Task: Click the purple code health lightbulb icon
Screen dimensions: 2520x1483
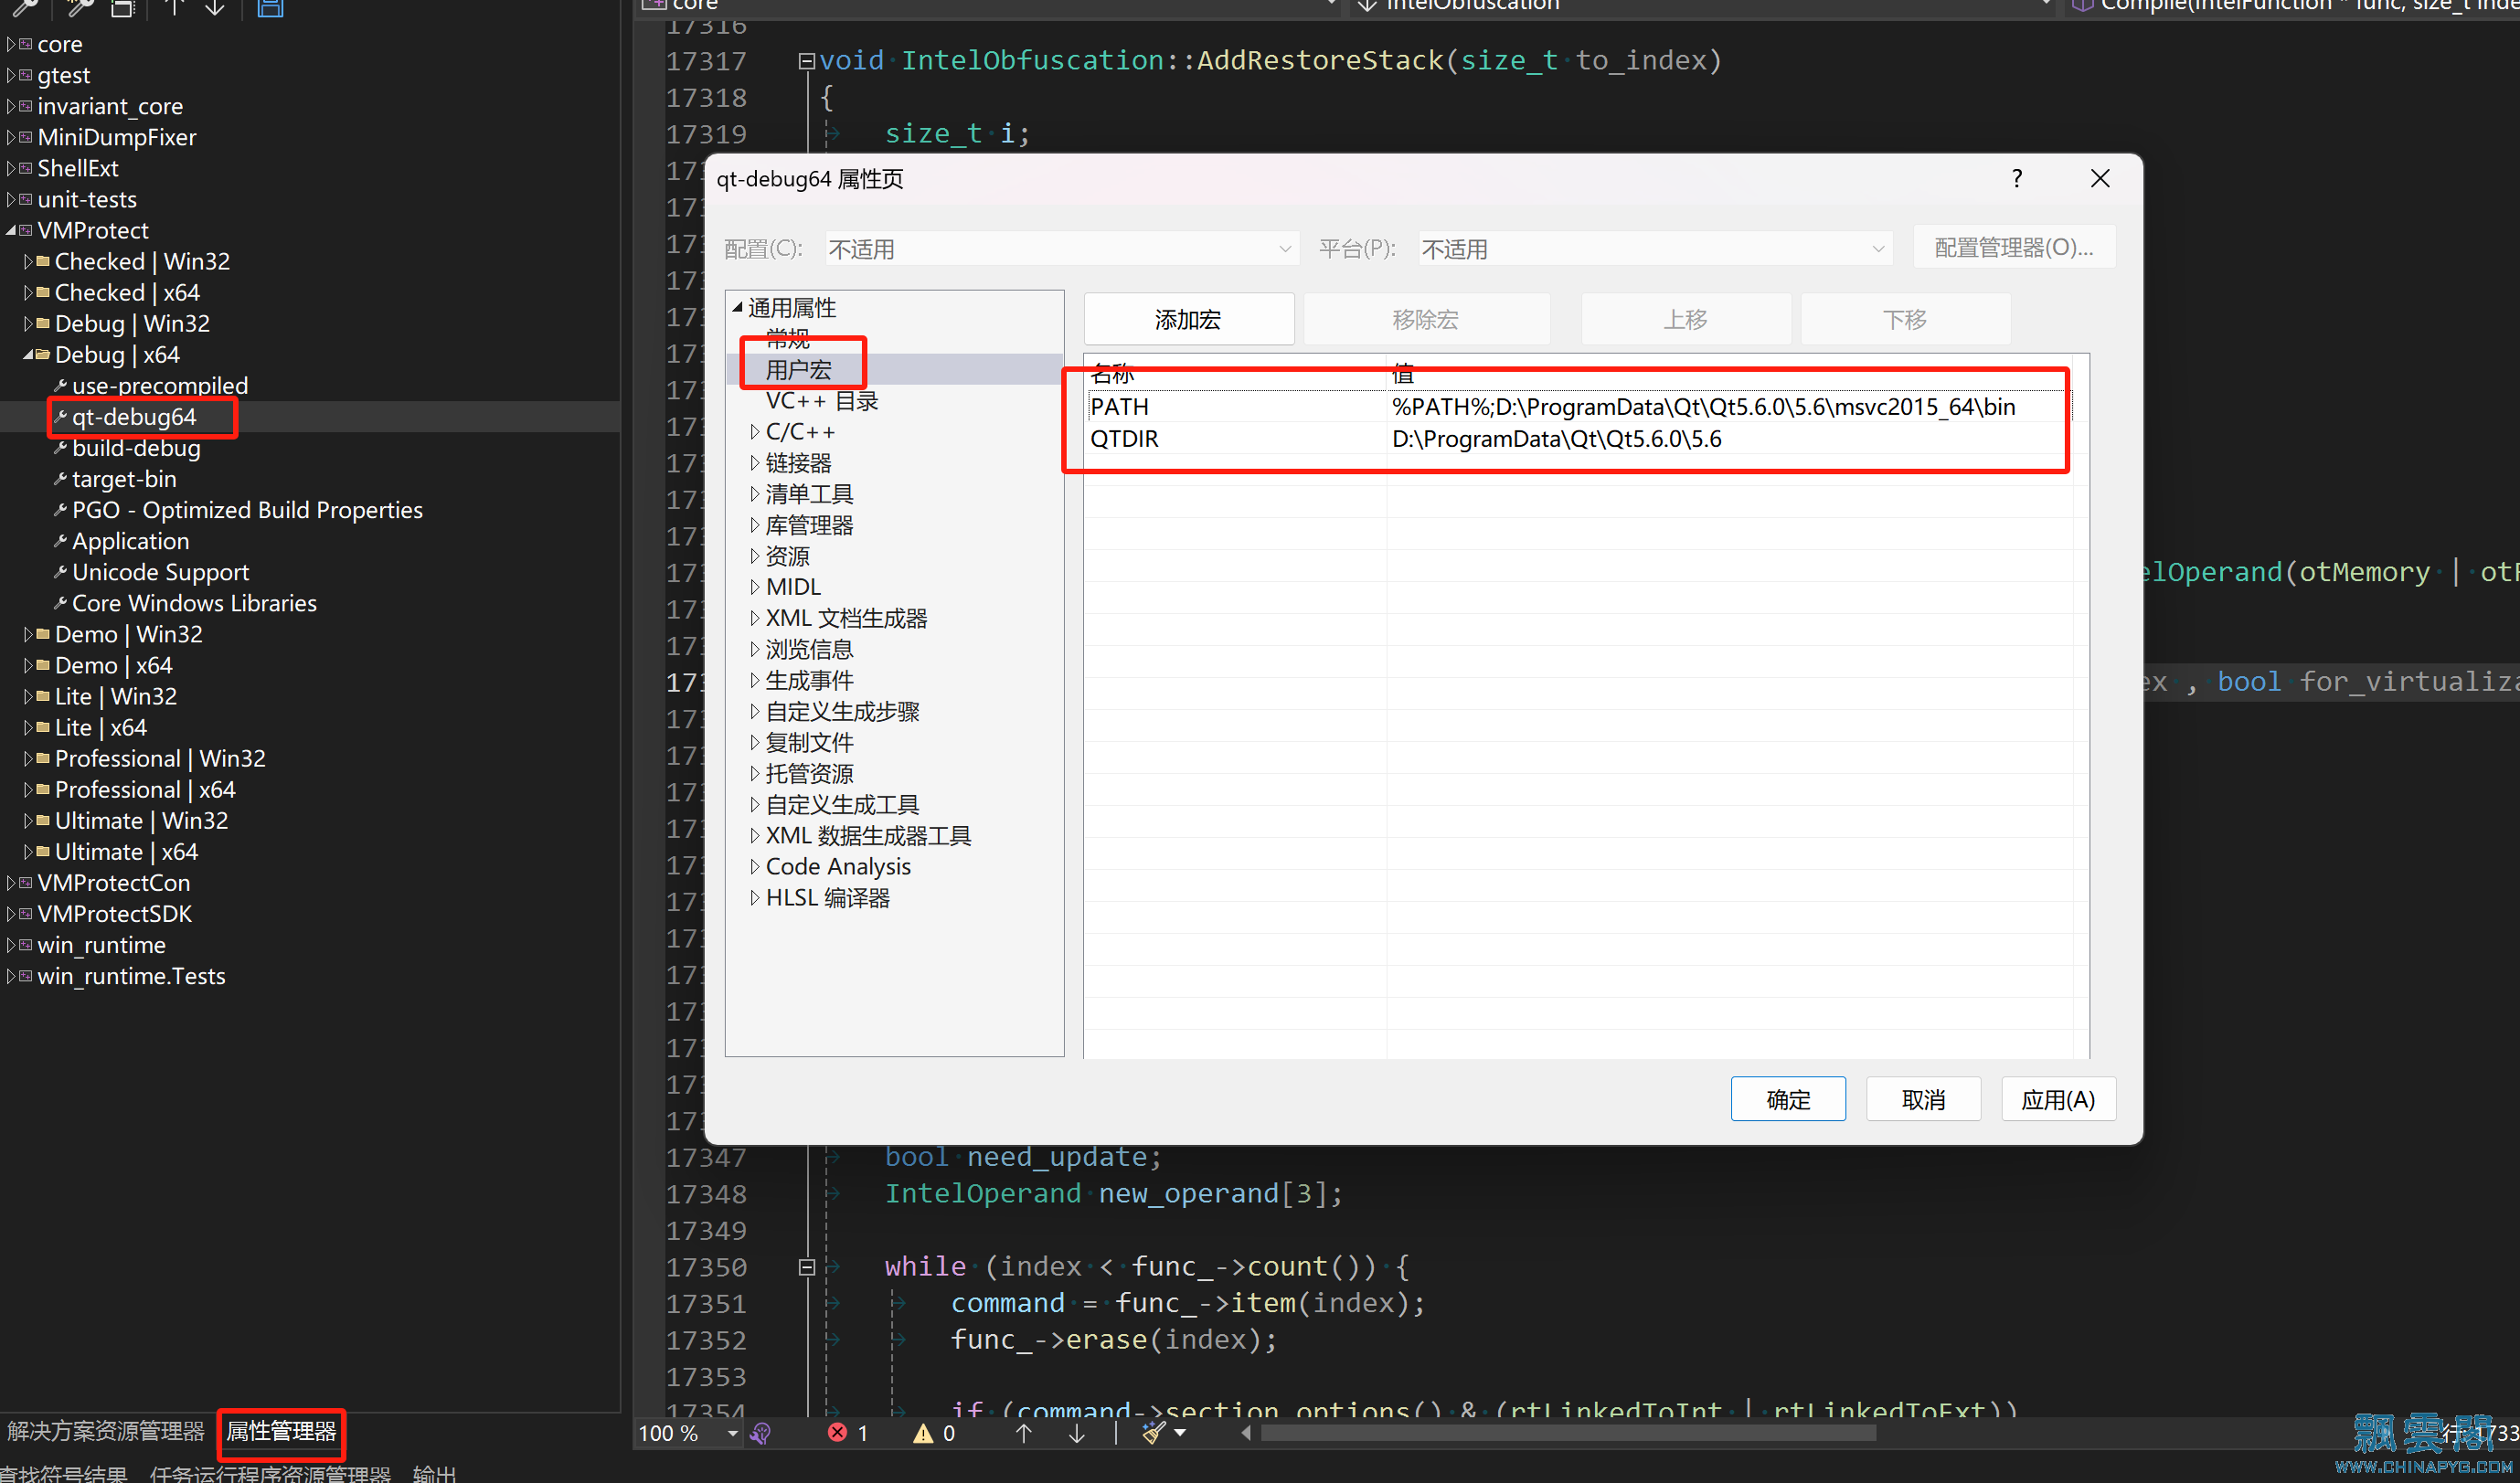Action: (x=761, y=1433)
